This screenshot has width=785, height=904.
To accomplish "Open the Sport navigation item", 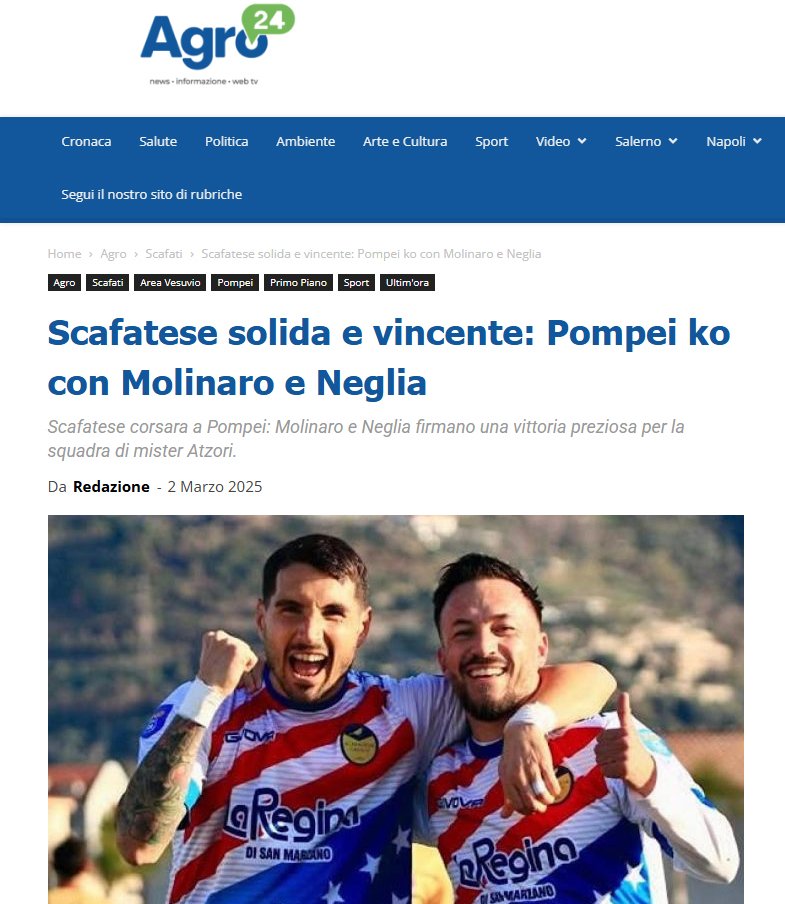I will [491, 141].
